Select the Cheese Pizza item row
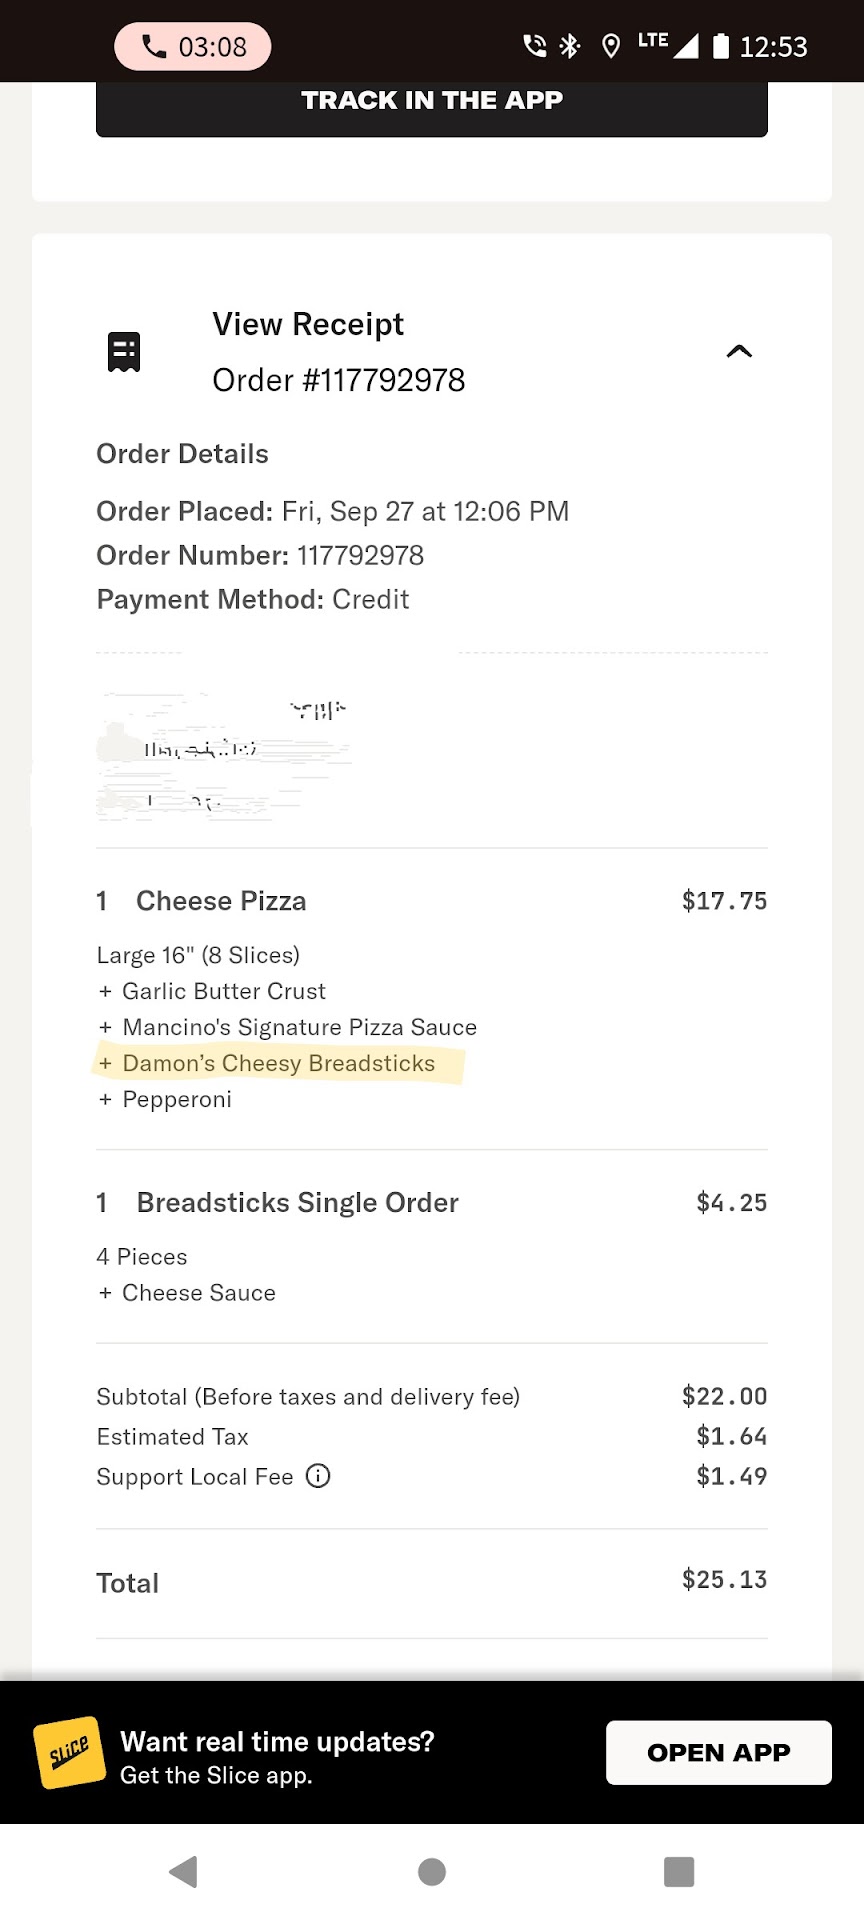 tap(221, 901)
